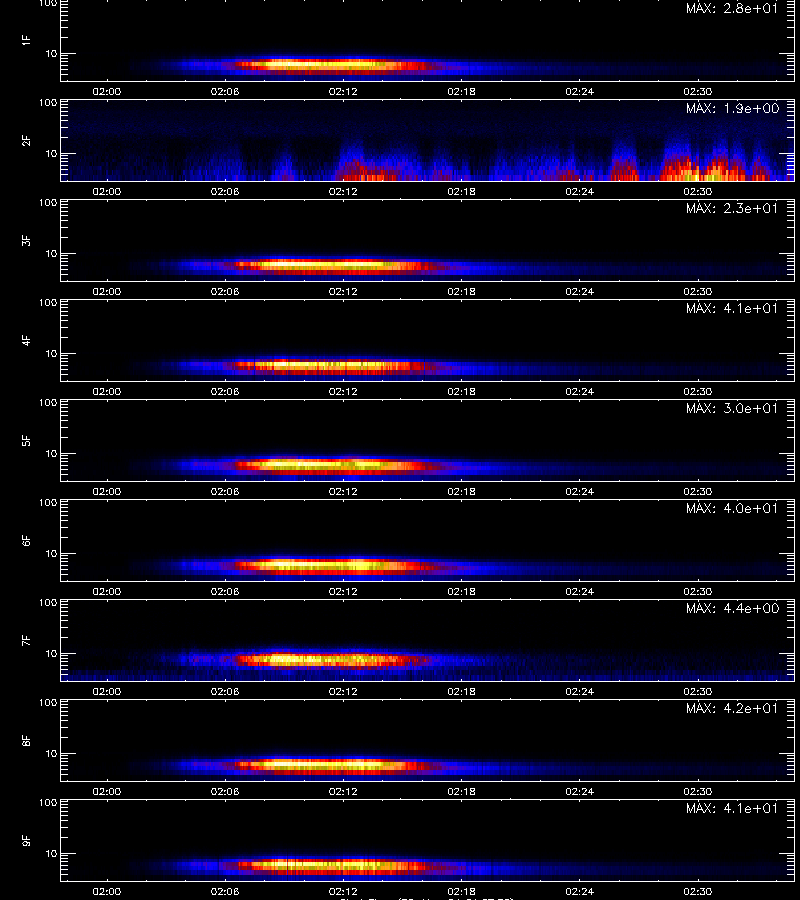Image resolution: width=800 pixels, height=900 pixels.
Task: Click the 02:12 tick below the 2F panel
Action: click(x=343, y=191)
